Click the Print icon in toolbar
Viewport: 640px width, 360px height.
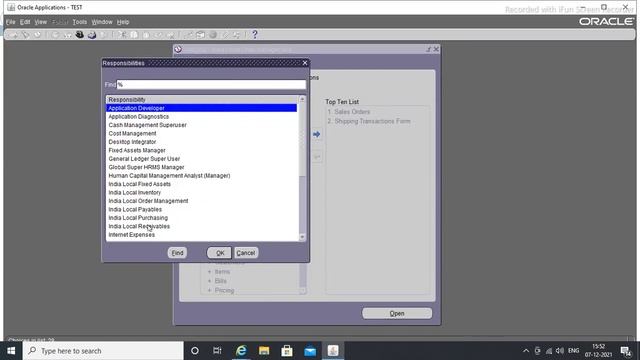tap(92, 35)
